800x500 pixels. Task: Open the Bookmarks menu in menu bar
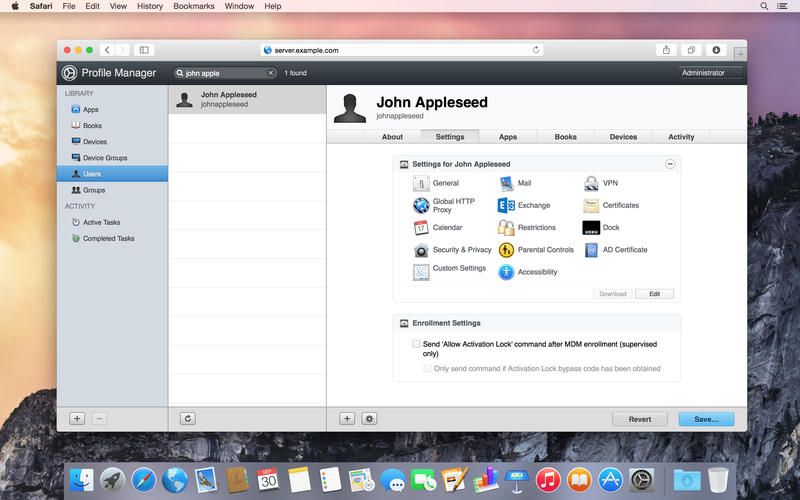pos(192,6)
